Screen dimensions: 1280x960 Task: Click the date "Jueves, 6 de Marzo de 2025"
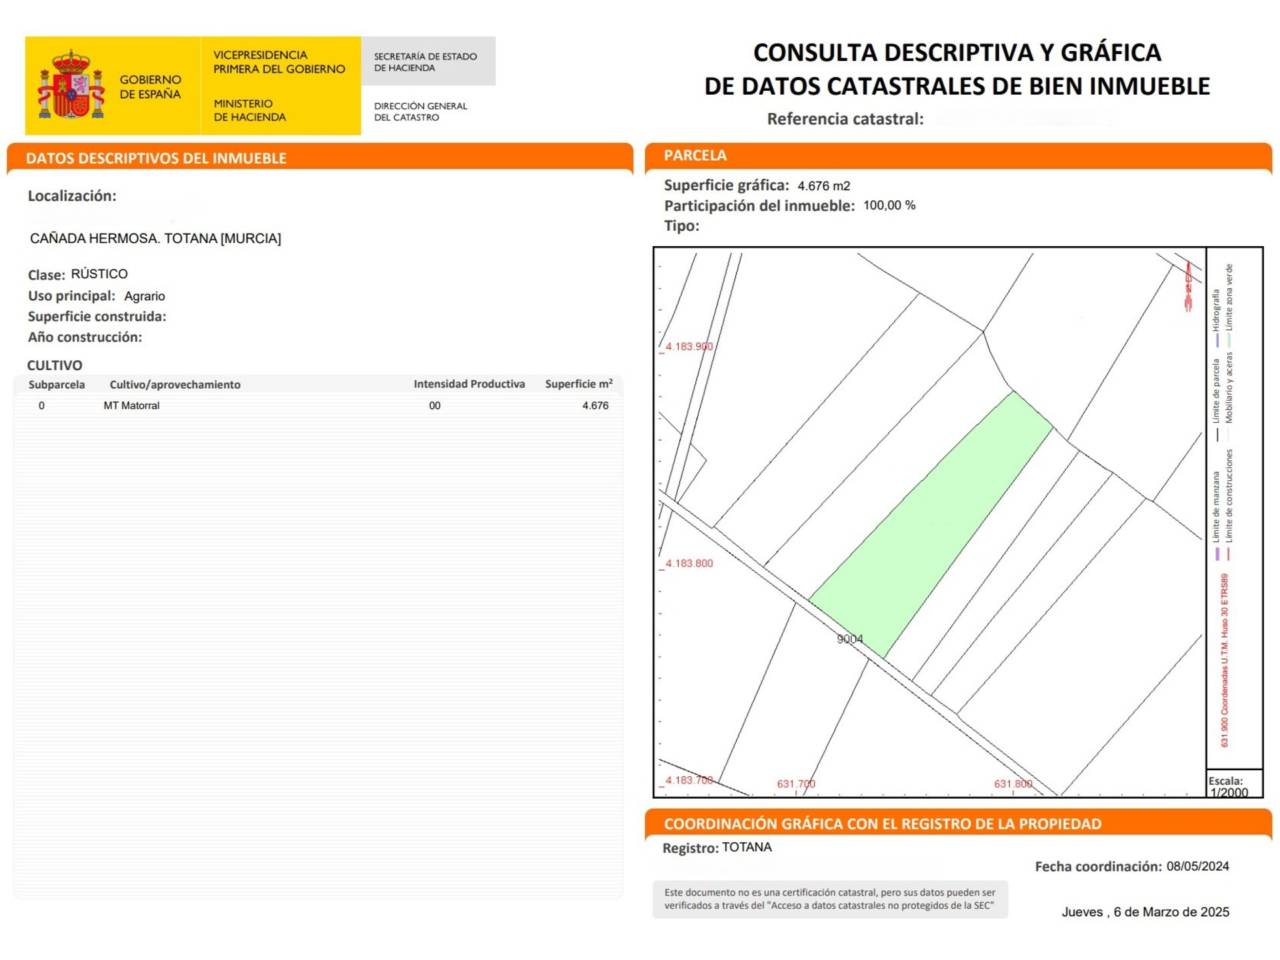[1146, 912]
